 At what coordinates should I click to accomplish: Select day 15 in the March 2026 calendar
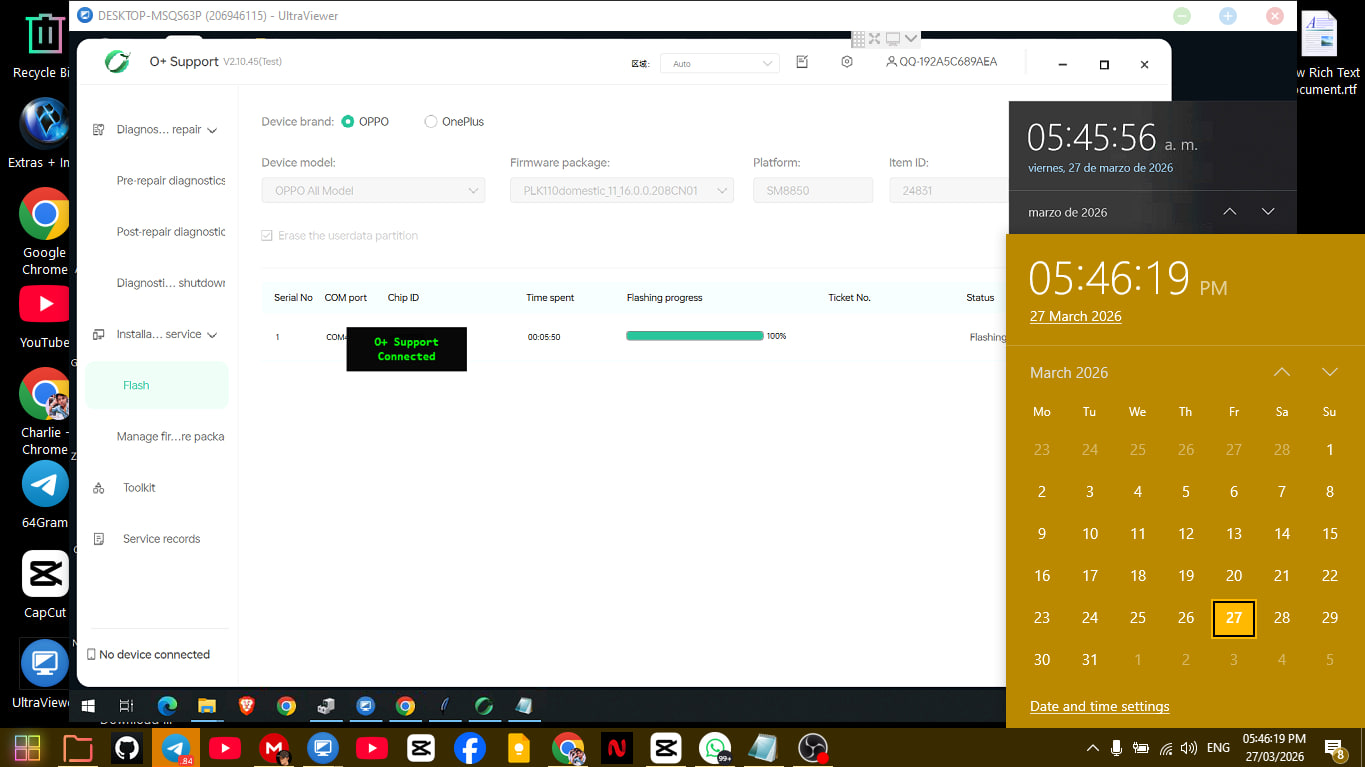1330,534
